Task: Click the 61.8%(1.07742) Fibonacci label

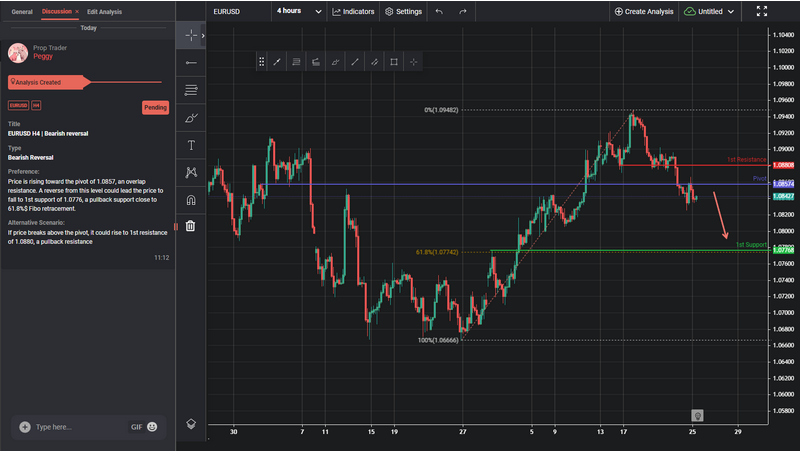Action: click(x=437, y=252)
